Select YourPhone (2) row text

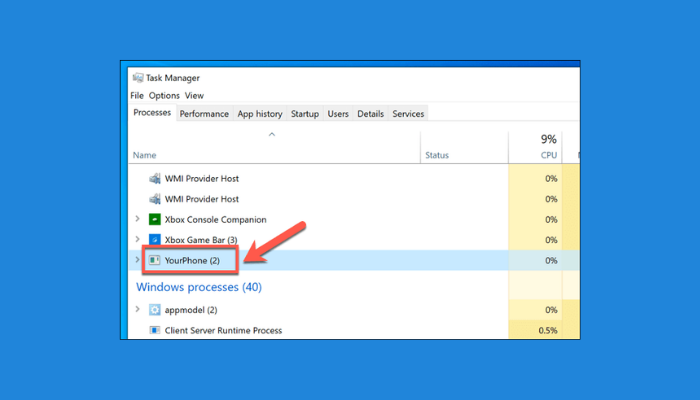tap(192, 261)
